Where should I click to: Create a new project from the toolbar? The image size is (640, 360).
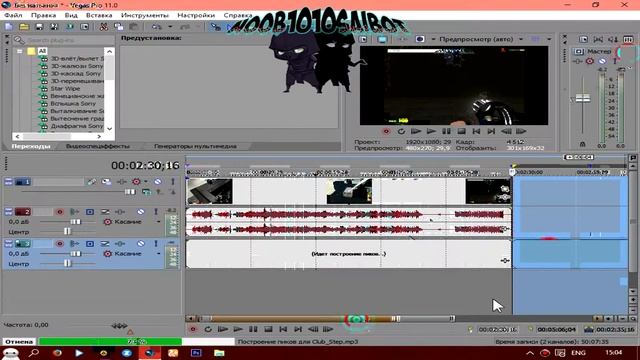(x=9, y=27)
